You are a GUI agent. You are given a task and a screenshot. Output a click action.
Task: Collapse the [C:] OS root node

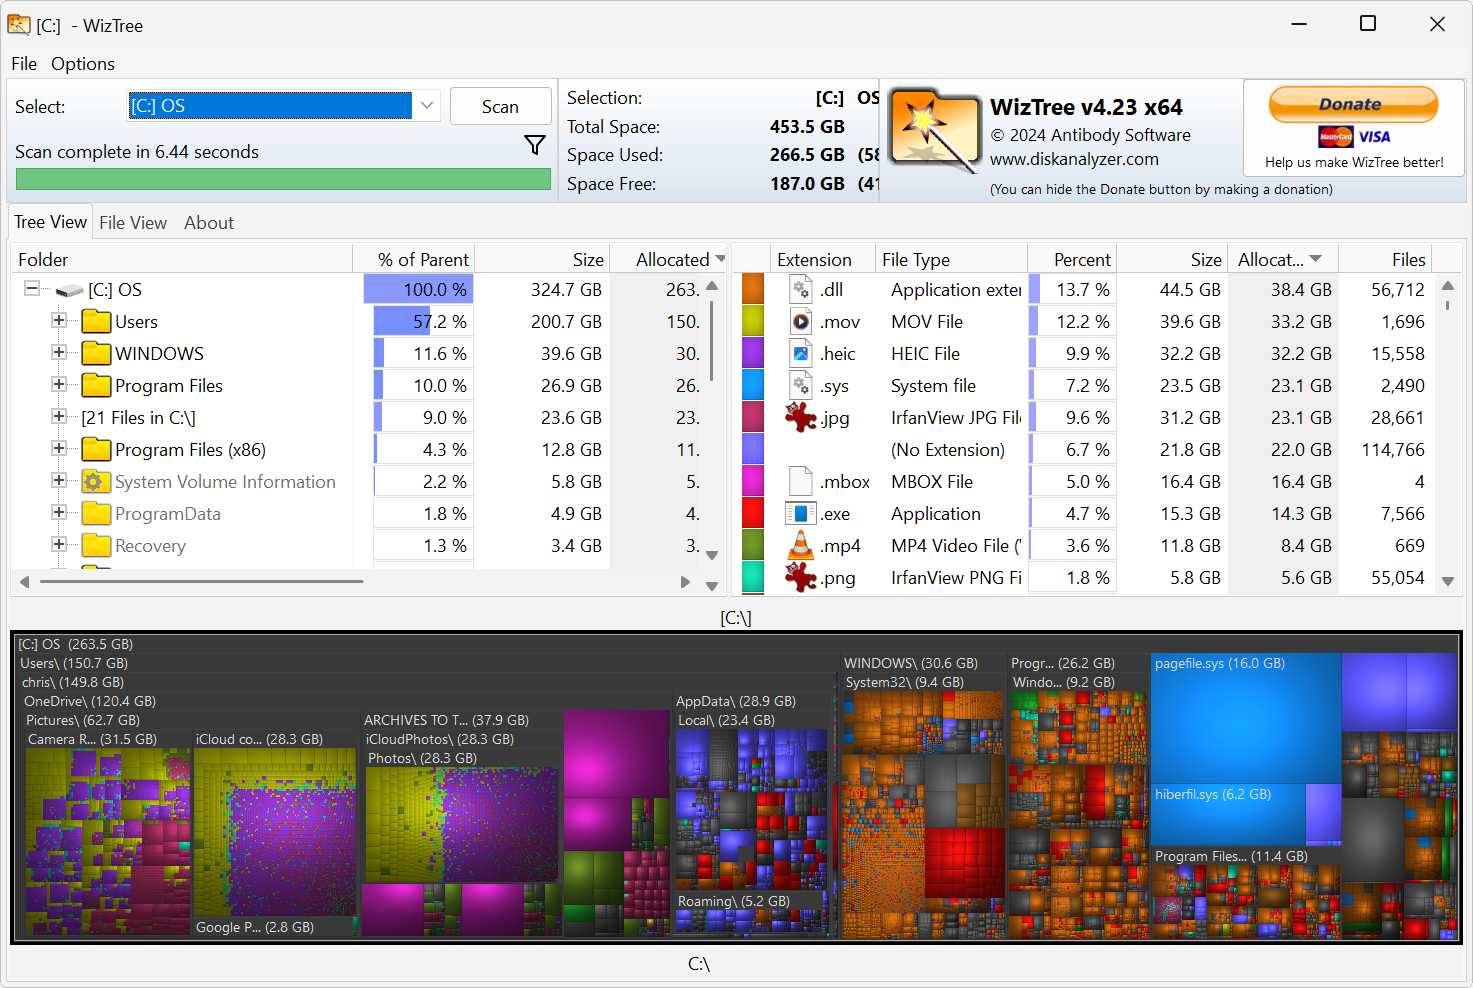(x=32, y=289)
